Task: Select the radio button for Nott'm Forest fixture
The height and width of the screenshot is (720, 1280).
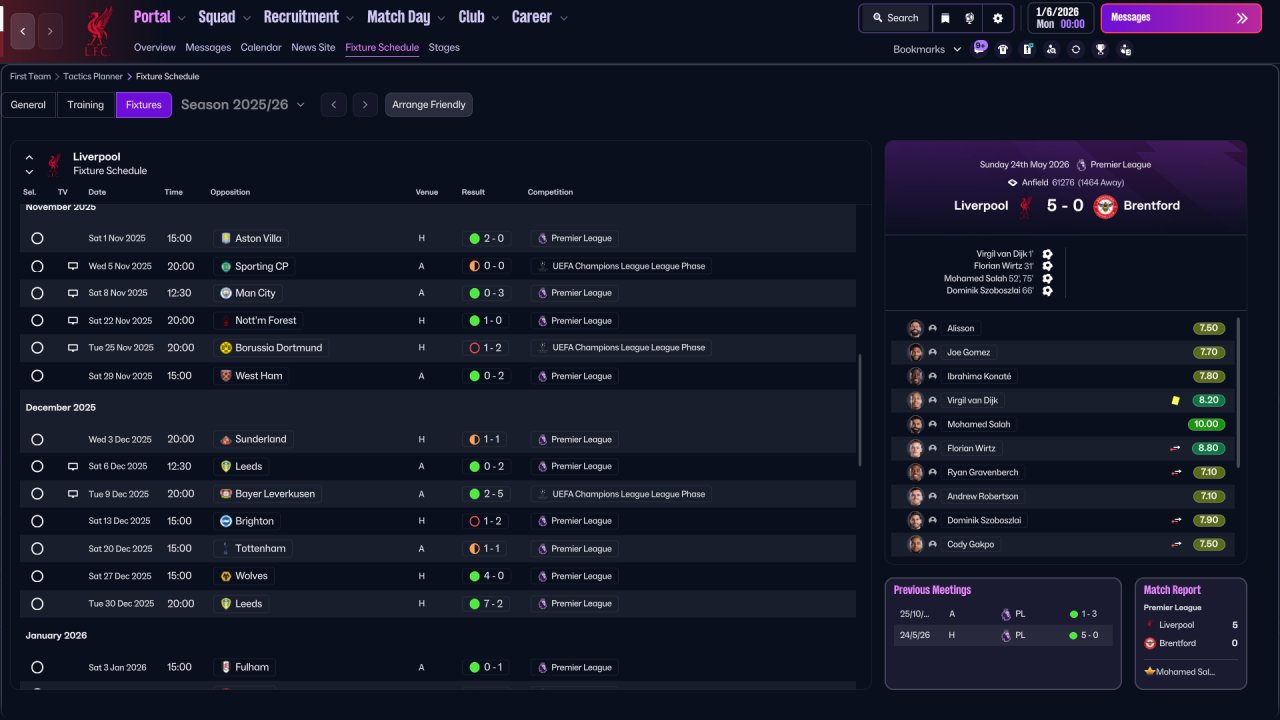Action: click(37, 321)
